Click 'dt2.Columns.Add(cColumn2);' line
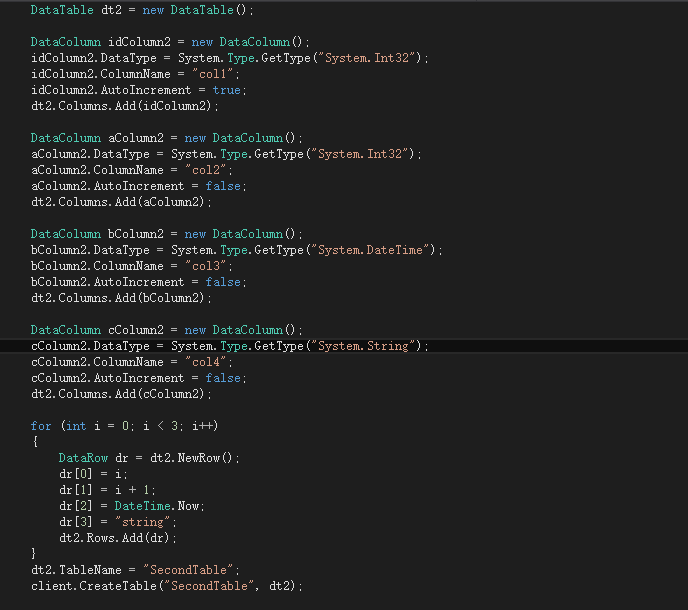 tap(121, 395)
